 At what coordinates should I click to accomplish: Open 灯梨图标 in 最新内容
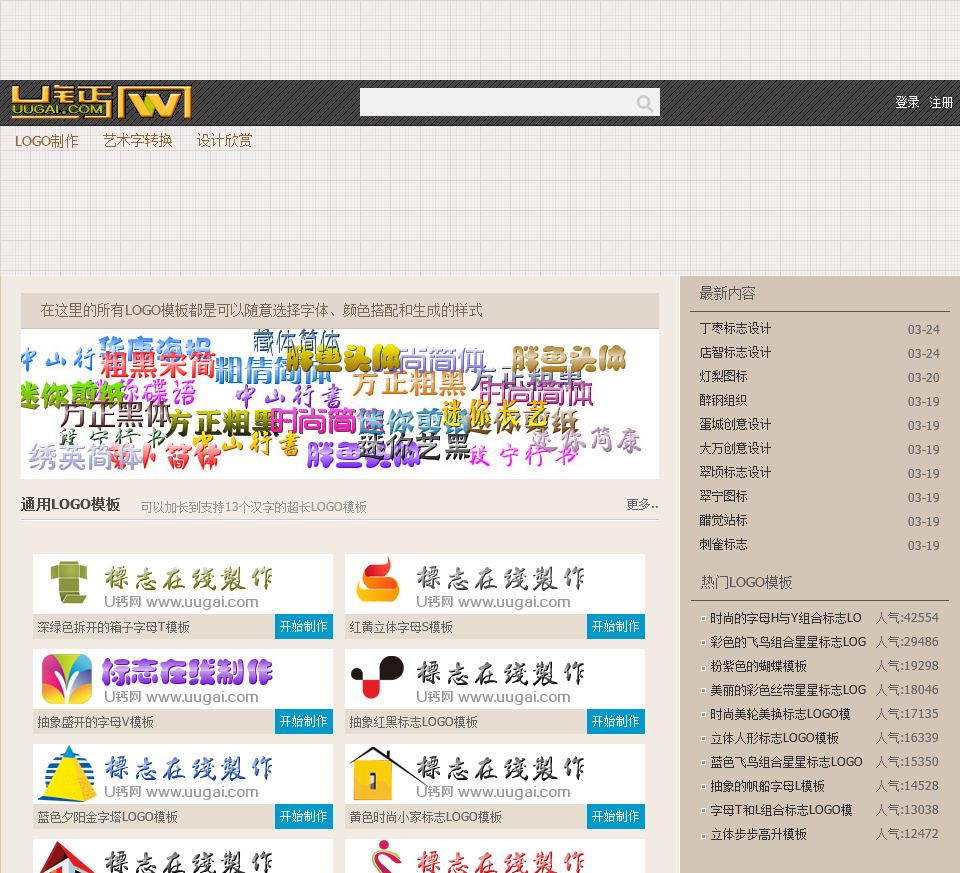pyautogui.click(x=723, y=377)
